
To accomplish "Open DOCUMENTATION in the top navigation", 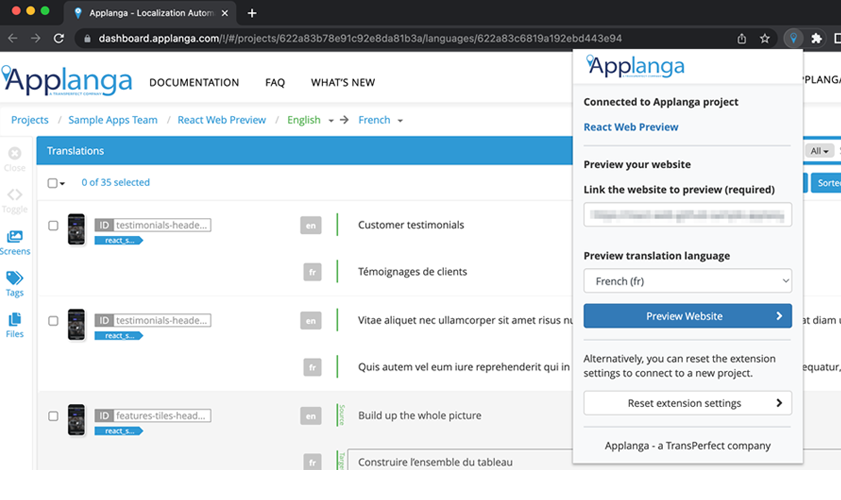I will pos(194,83).
